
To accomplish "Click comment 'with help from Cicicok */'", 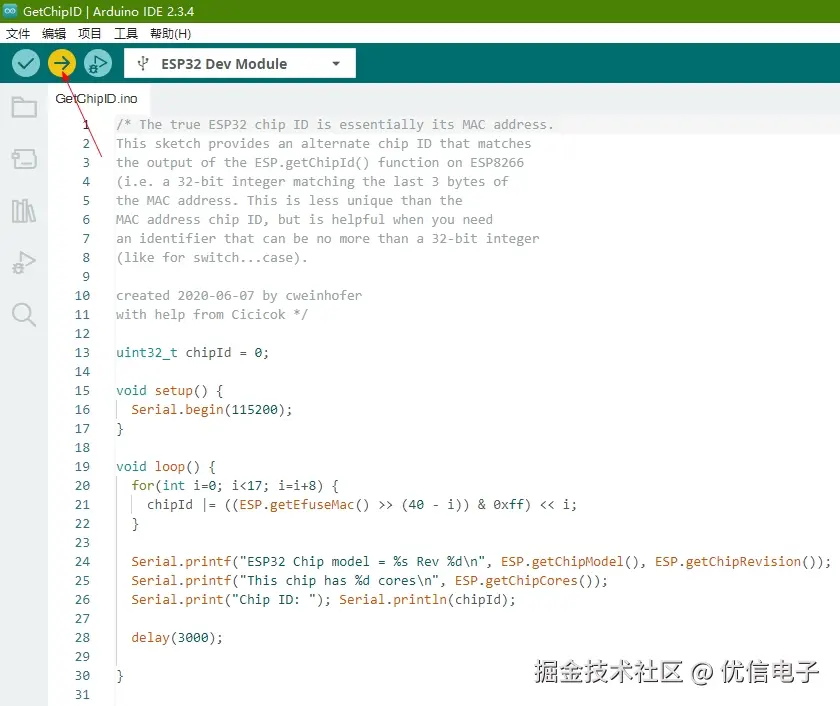I will pos(212,314).
